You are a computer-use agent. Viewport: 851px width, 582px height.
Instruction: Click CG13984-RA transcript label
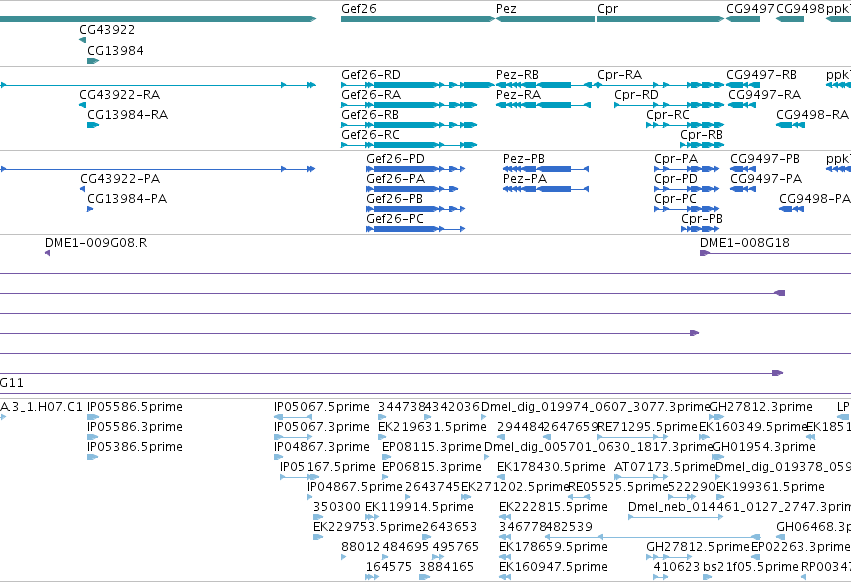[128, 115]
